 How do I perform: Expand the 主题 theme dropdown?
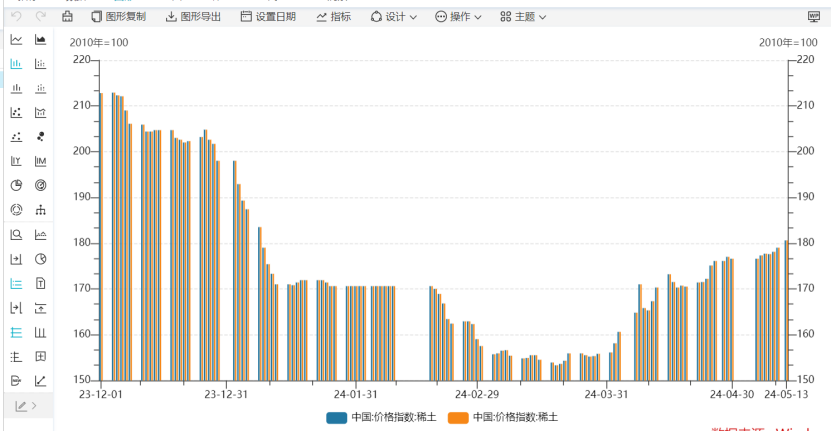tap(523, 17)
